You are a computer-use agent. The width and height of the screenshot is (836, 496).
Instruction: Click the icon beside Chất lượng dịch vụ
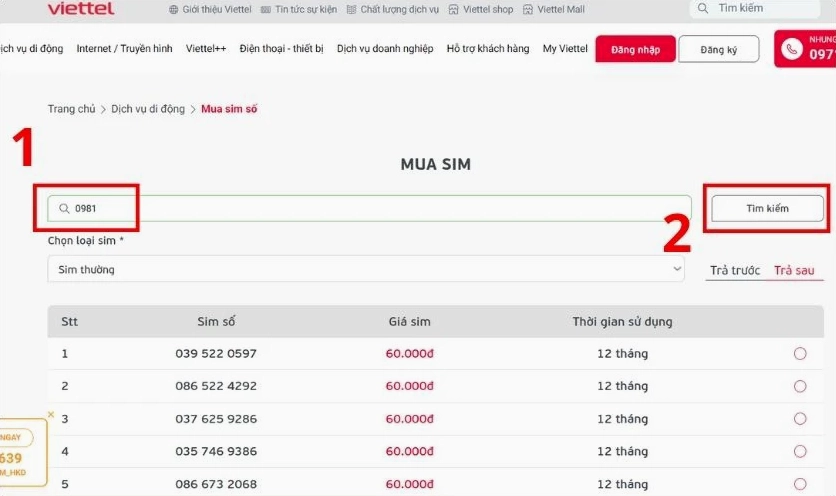coord(351,10)
